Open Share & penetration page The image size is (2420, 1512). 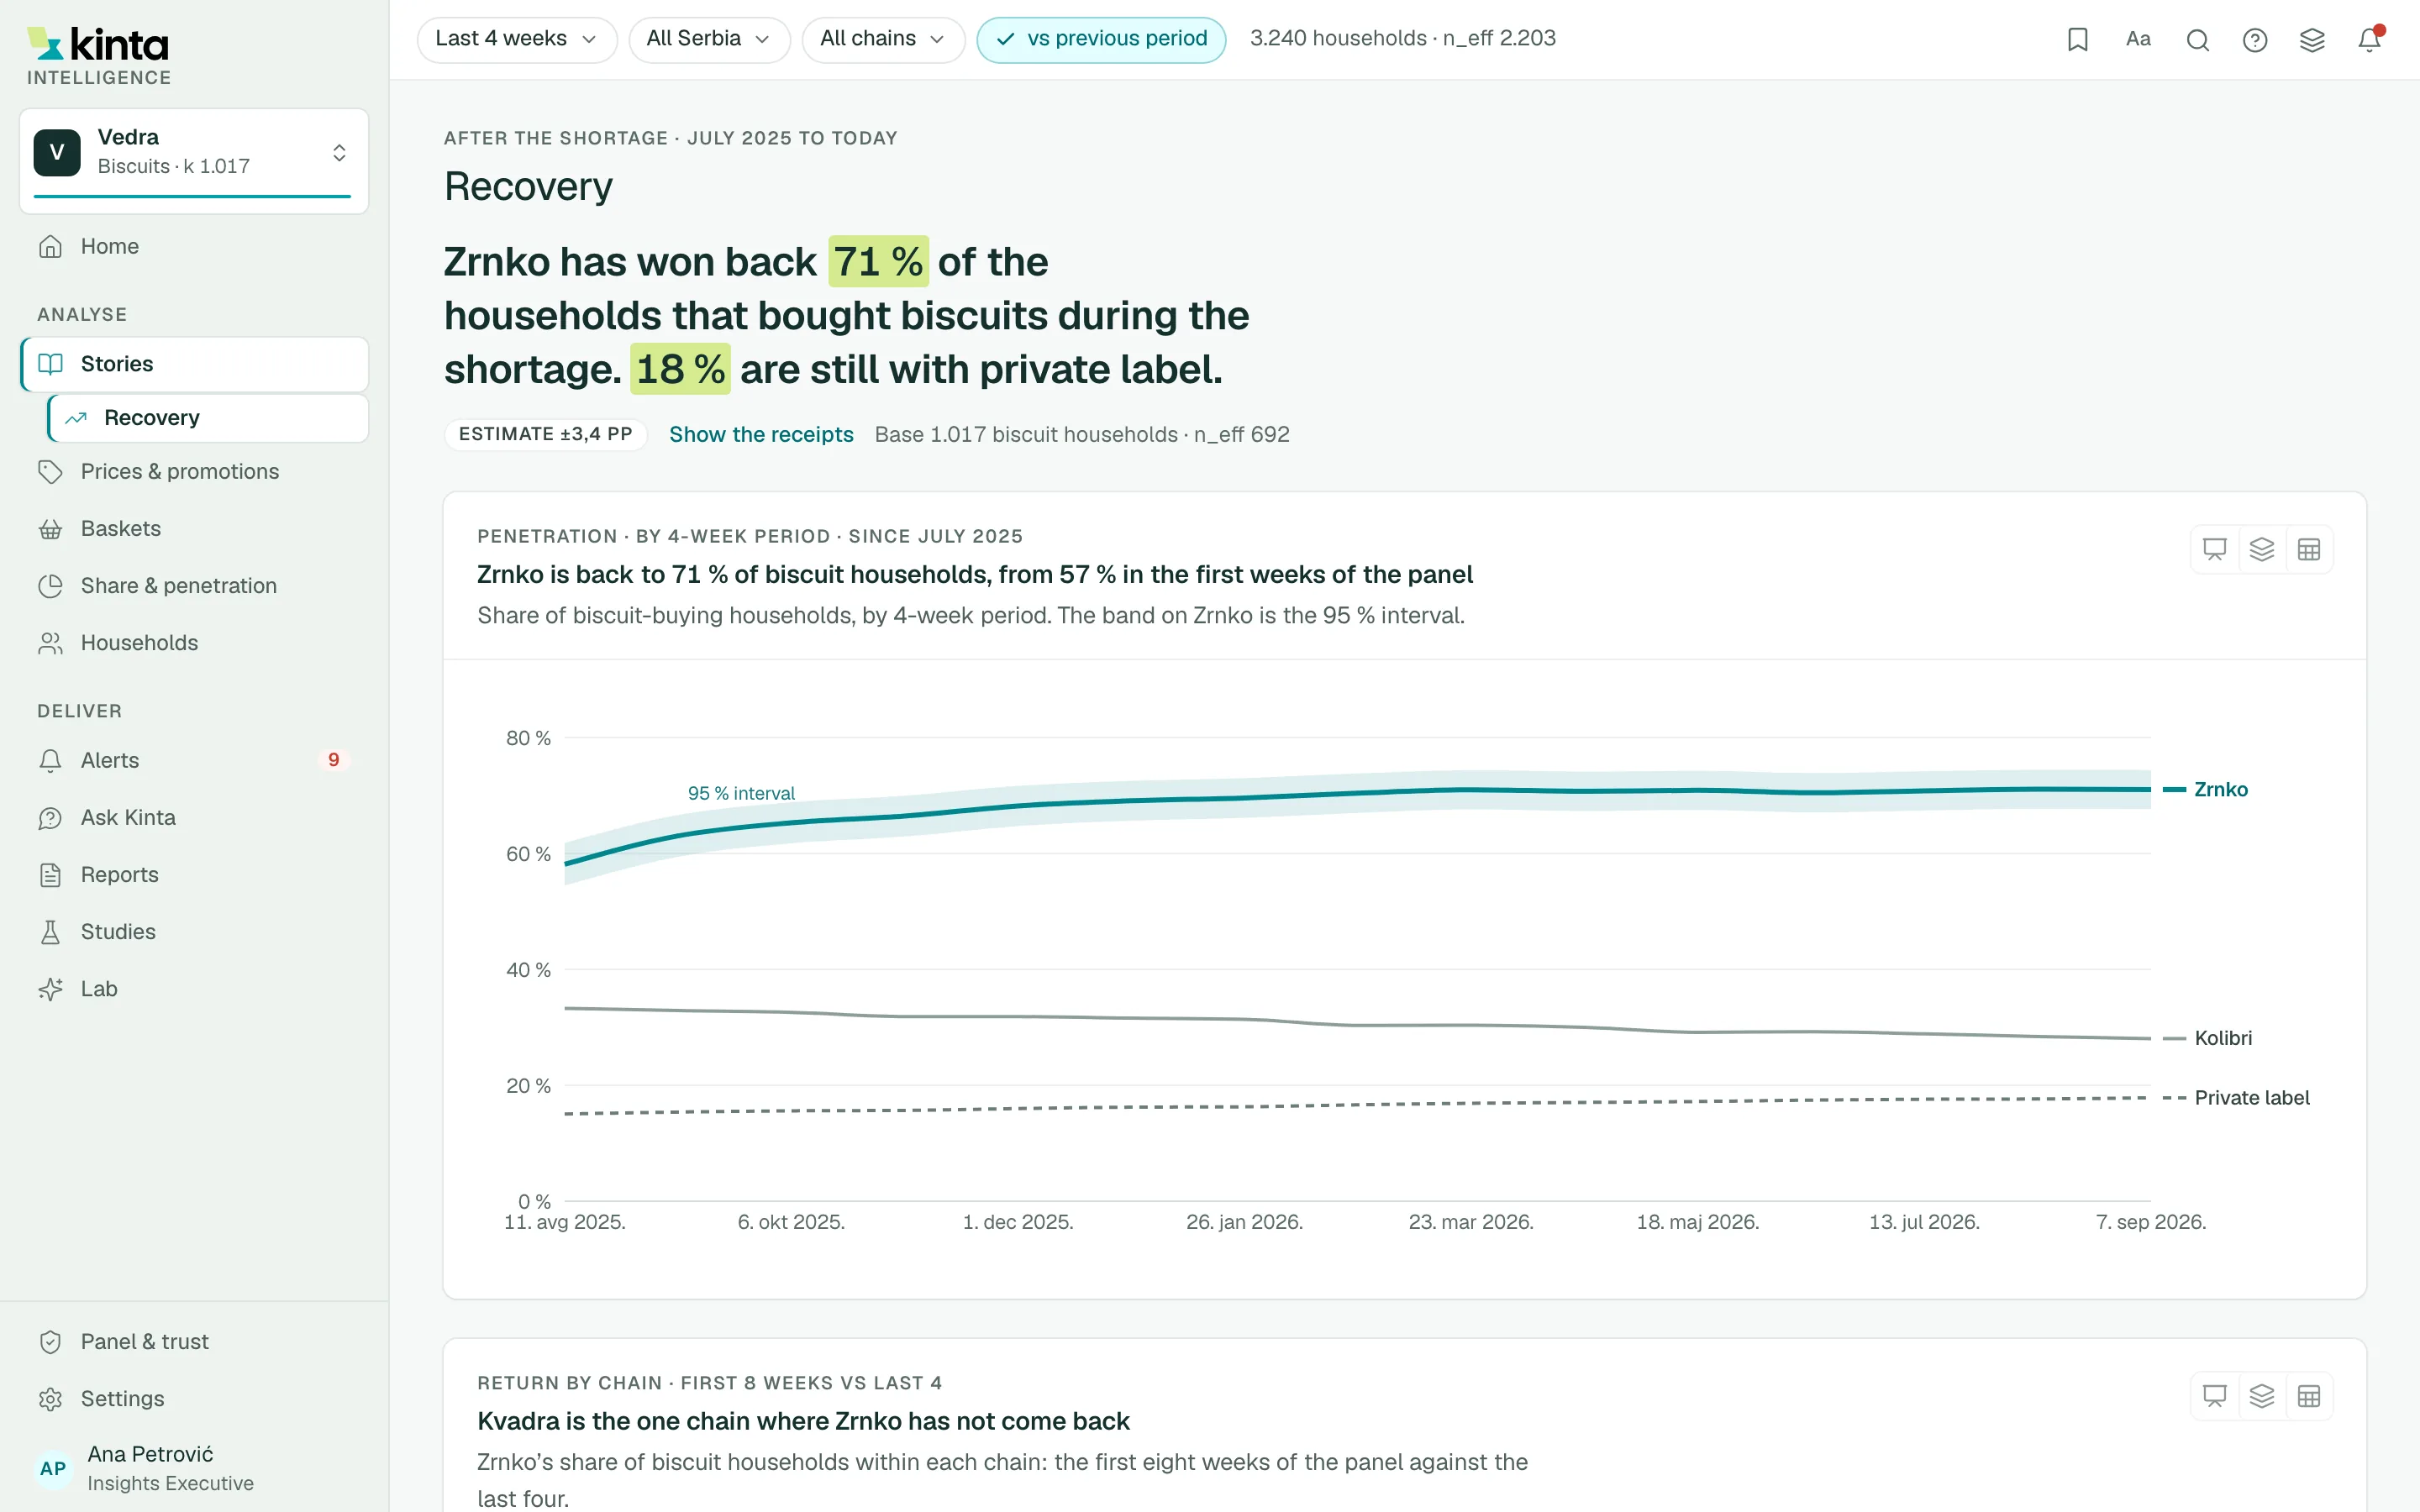194,586
